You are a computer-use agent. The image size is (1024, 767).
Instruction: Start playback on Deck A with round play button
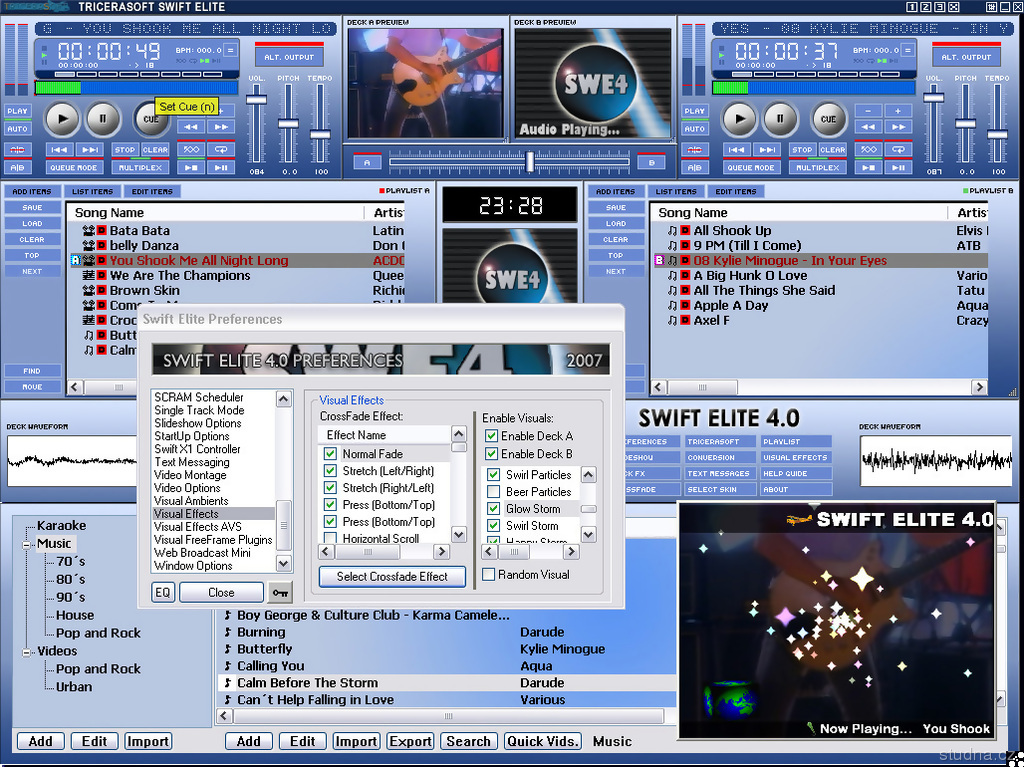click(x=62, y=119)
